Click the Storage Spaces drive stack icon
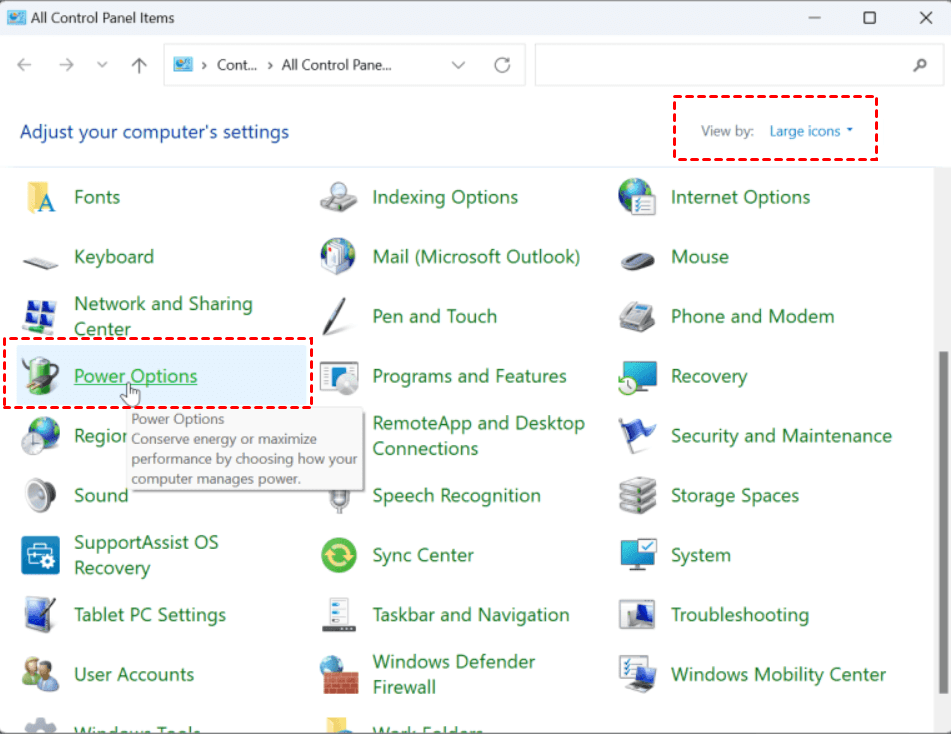The image size is (951, 734). tap(637, 496)
